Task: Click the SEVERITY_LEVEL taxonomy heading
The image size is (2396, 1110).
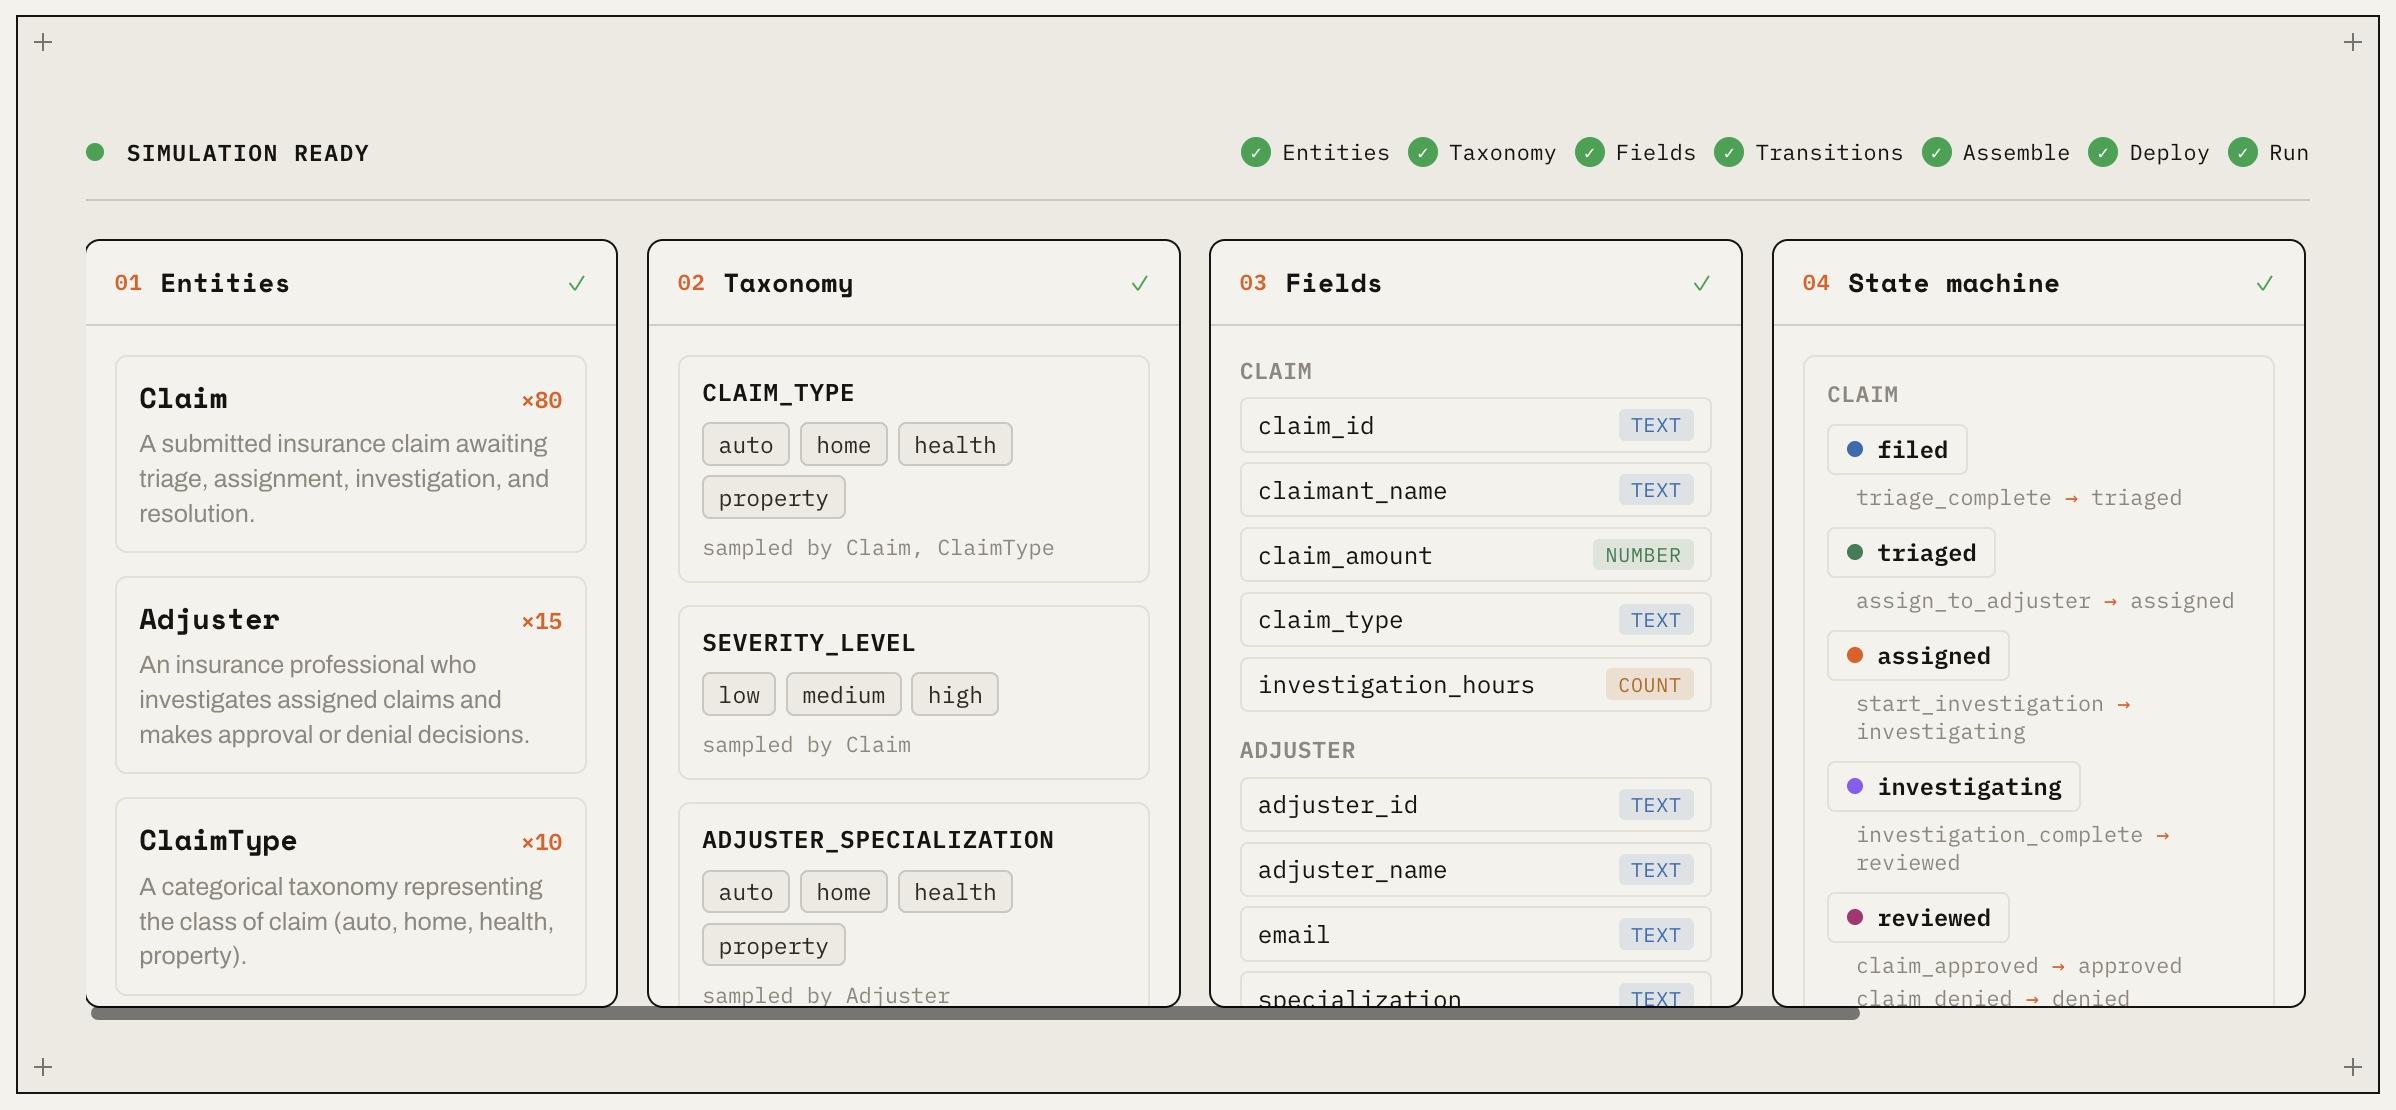Action: (x=808, y=643)
